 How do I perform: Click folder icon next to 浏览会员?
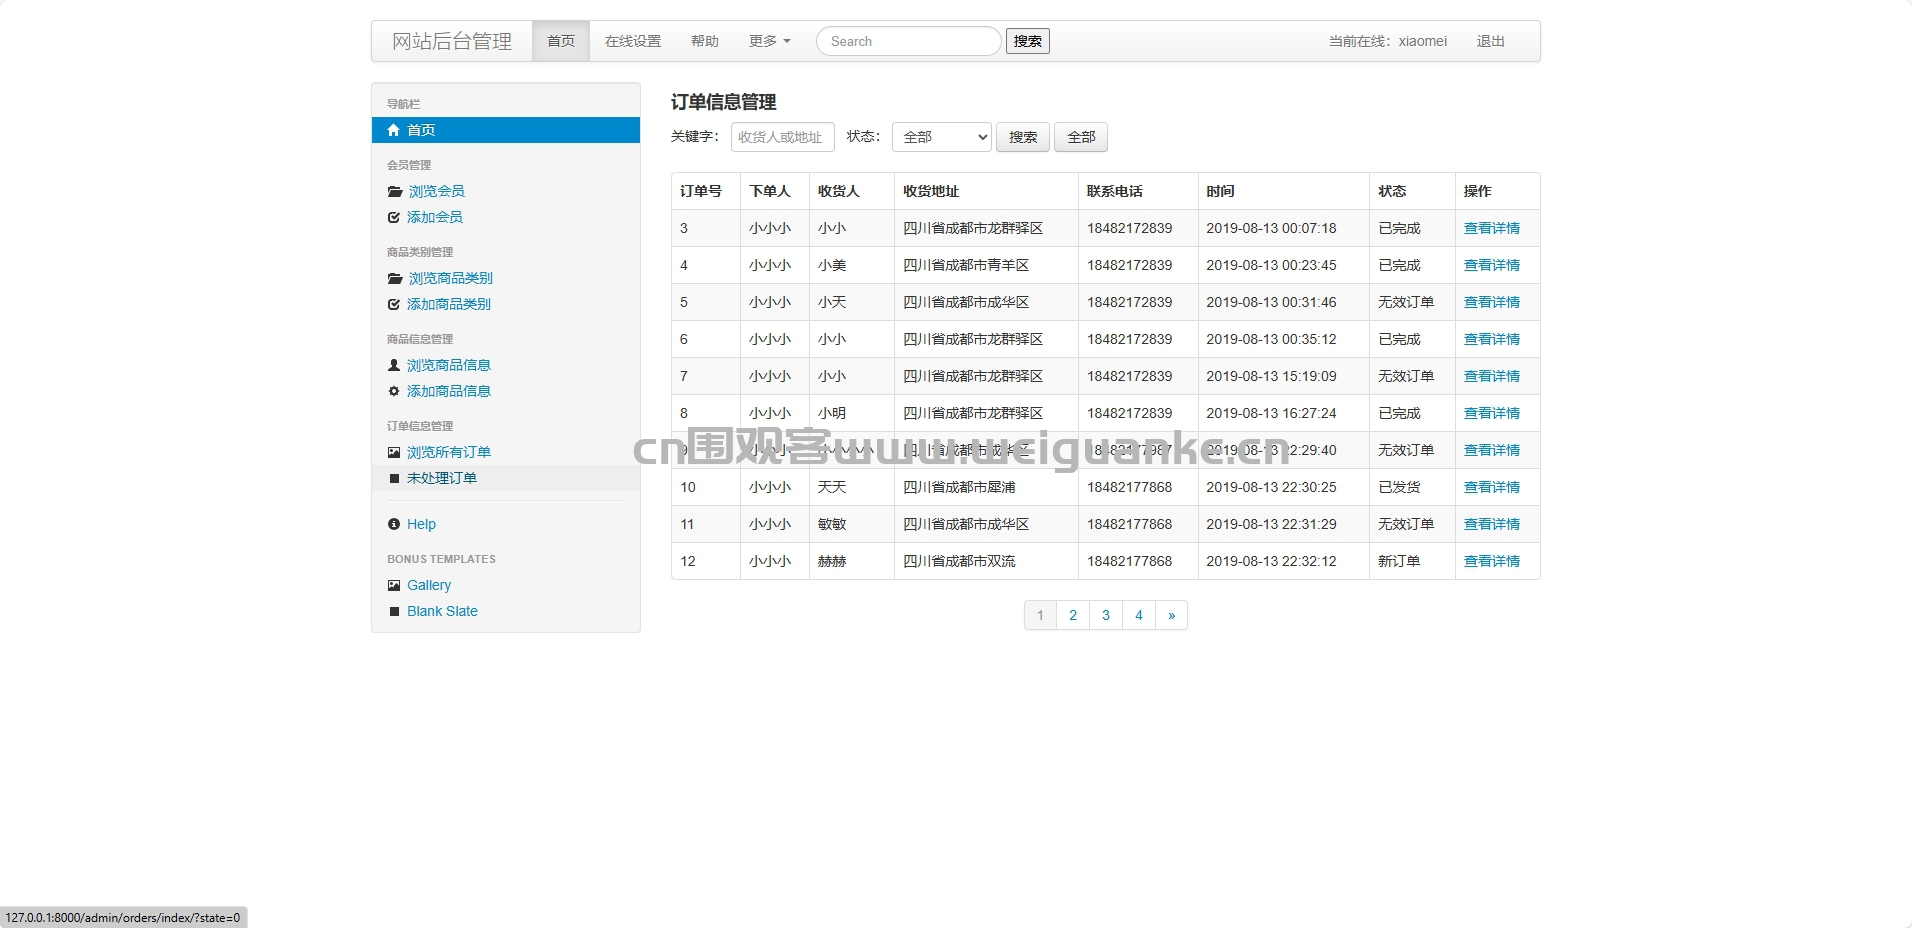click(x=395, y=191)
